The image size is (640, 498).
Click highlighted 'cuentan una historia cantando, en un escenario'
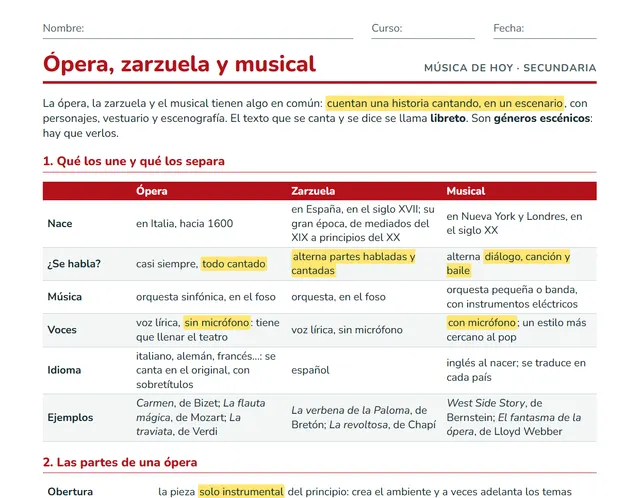[445, 103]
